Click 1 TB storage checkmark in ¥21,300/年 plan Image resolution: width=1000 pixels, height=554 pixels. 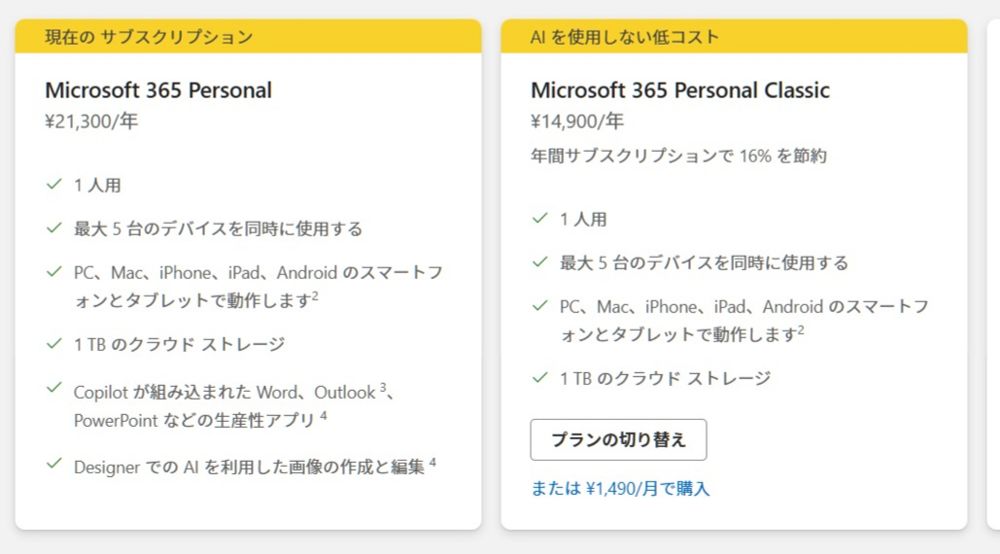54,343
